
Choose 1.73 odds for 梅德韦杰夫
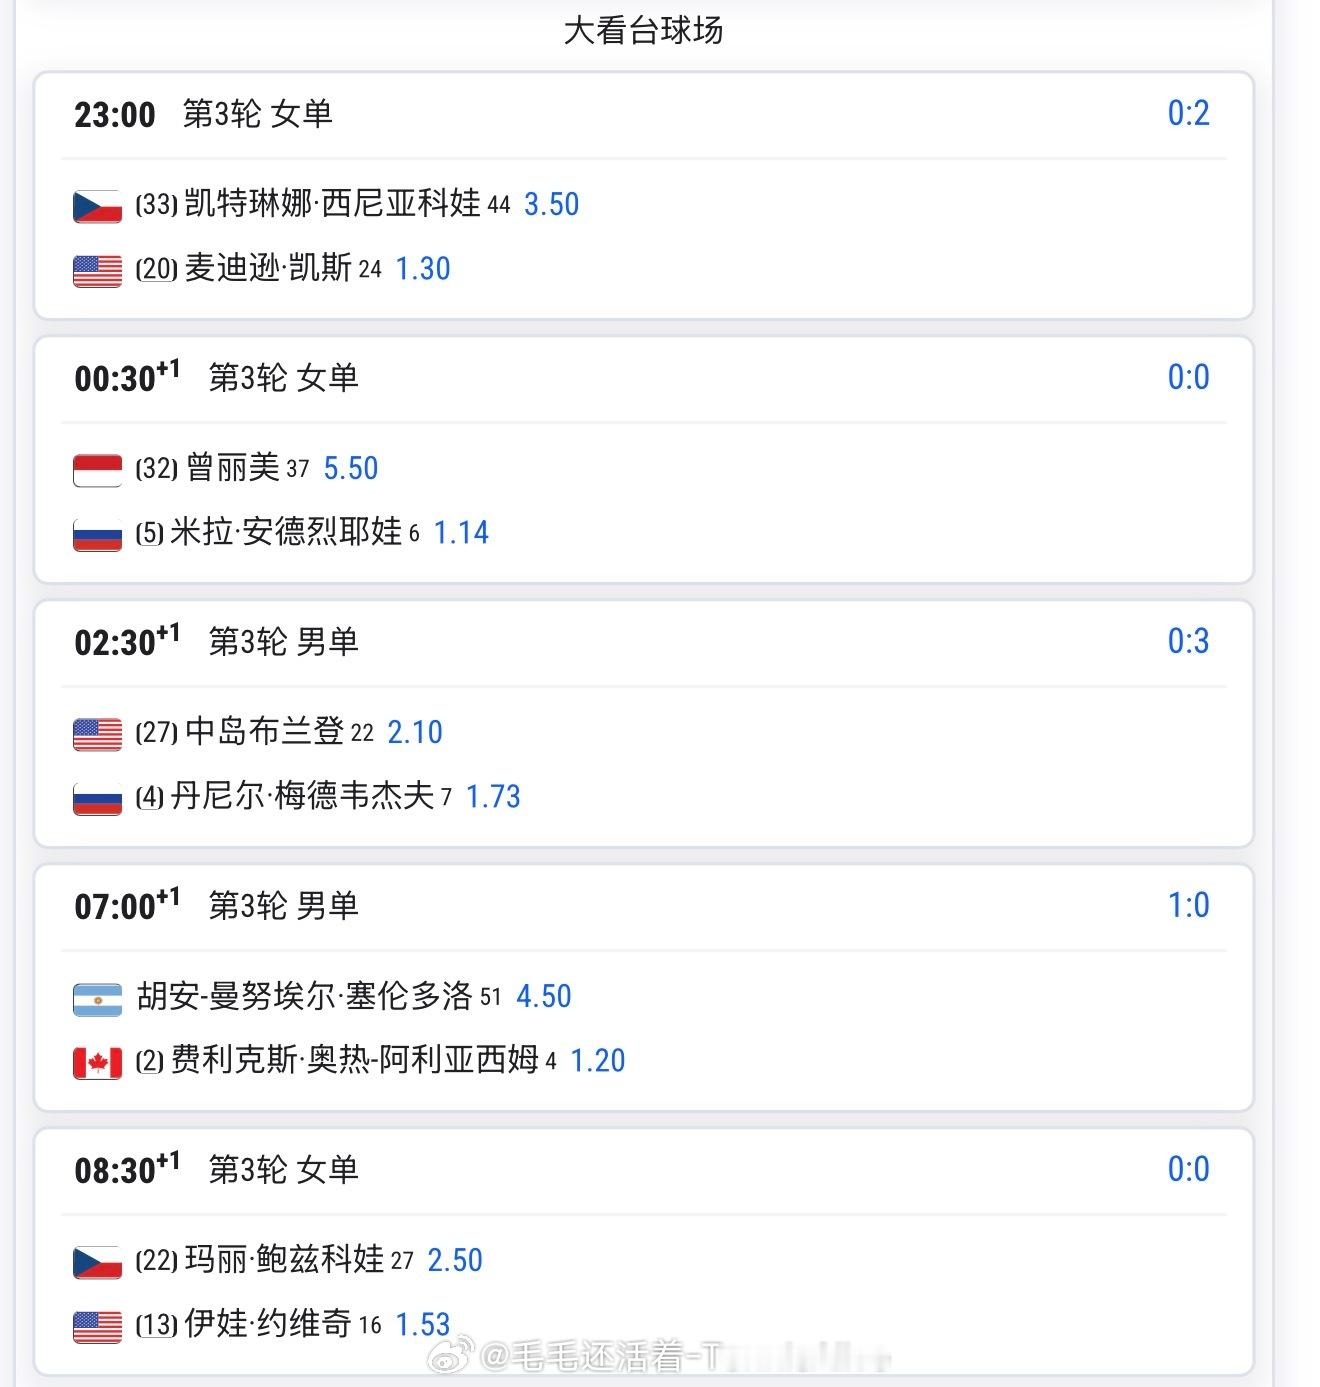click(493, 797)
